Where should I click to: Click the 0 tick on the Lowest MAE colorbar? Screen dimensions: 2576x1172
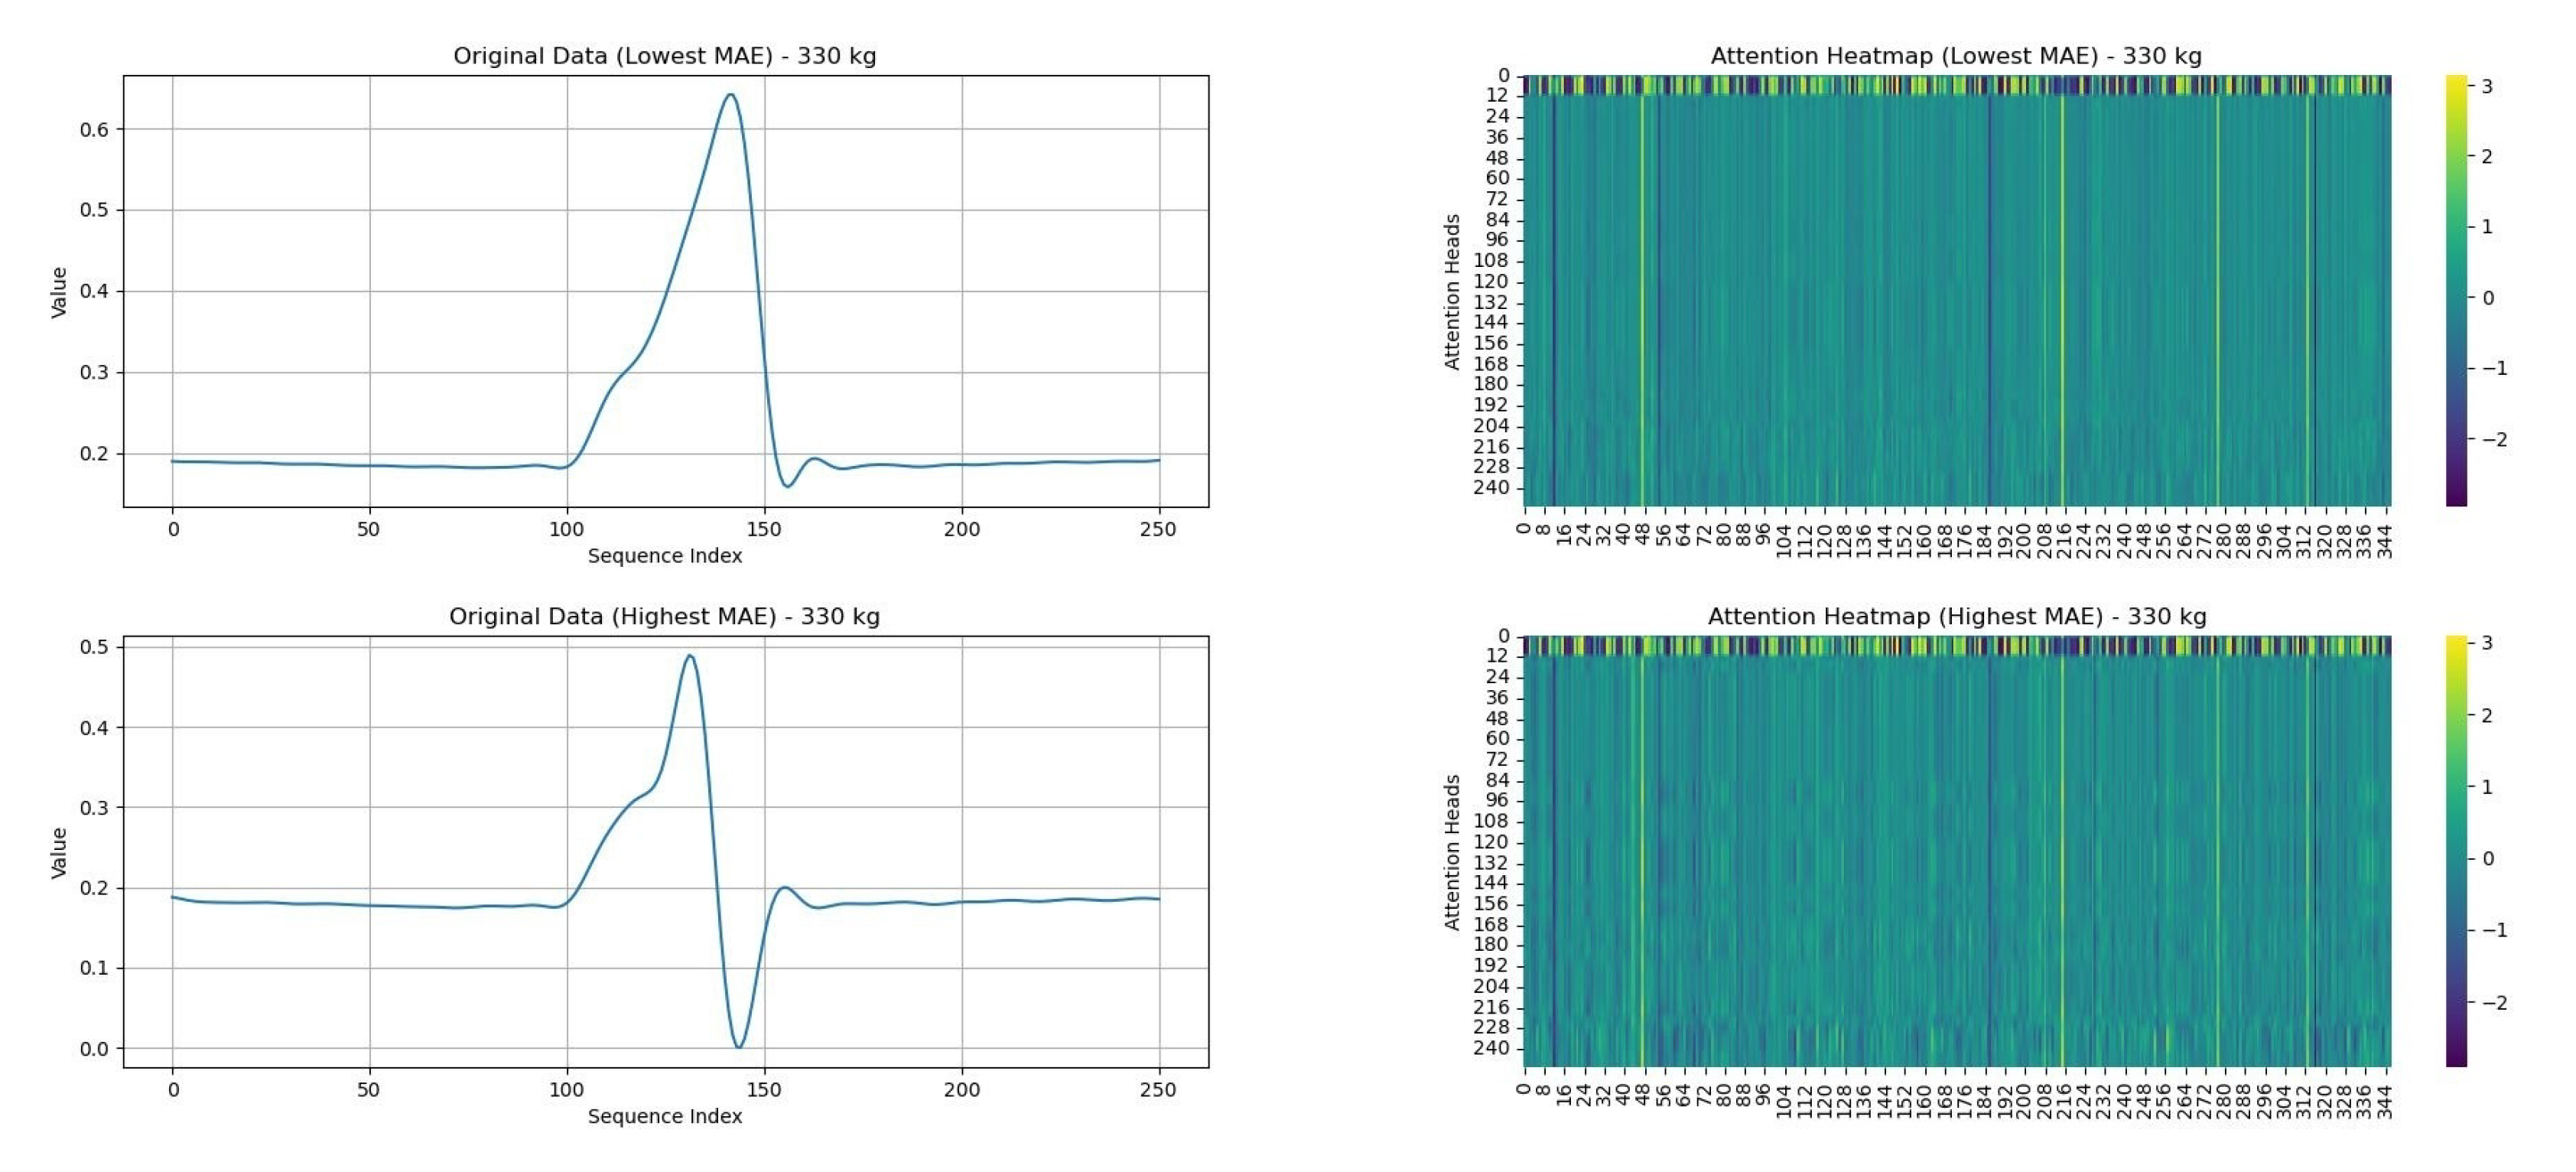point(2488,298)
